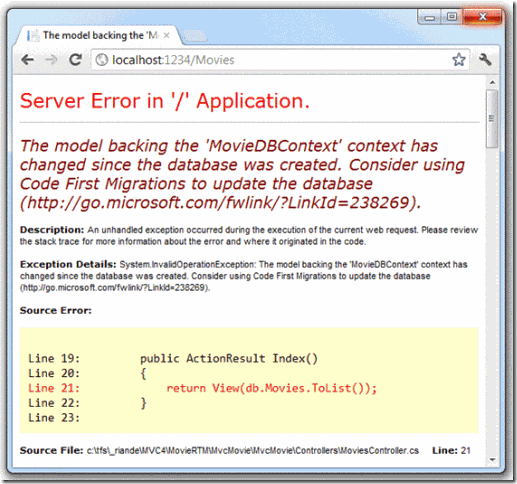Maximize the browser window

tap(452, 17)
